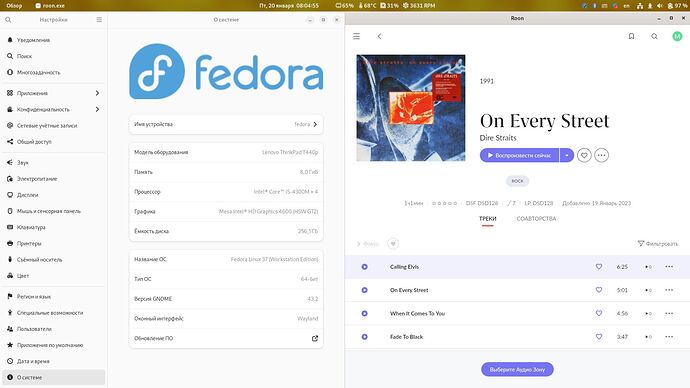Screen dimensions: 690x388
Task: Go back in Roon navigation
Action: pos(379,37)
